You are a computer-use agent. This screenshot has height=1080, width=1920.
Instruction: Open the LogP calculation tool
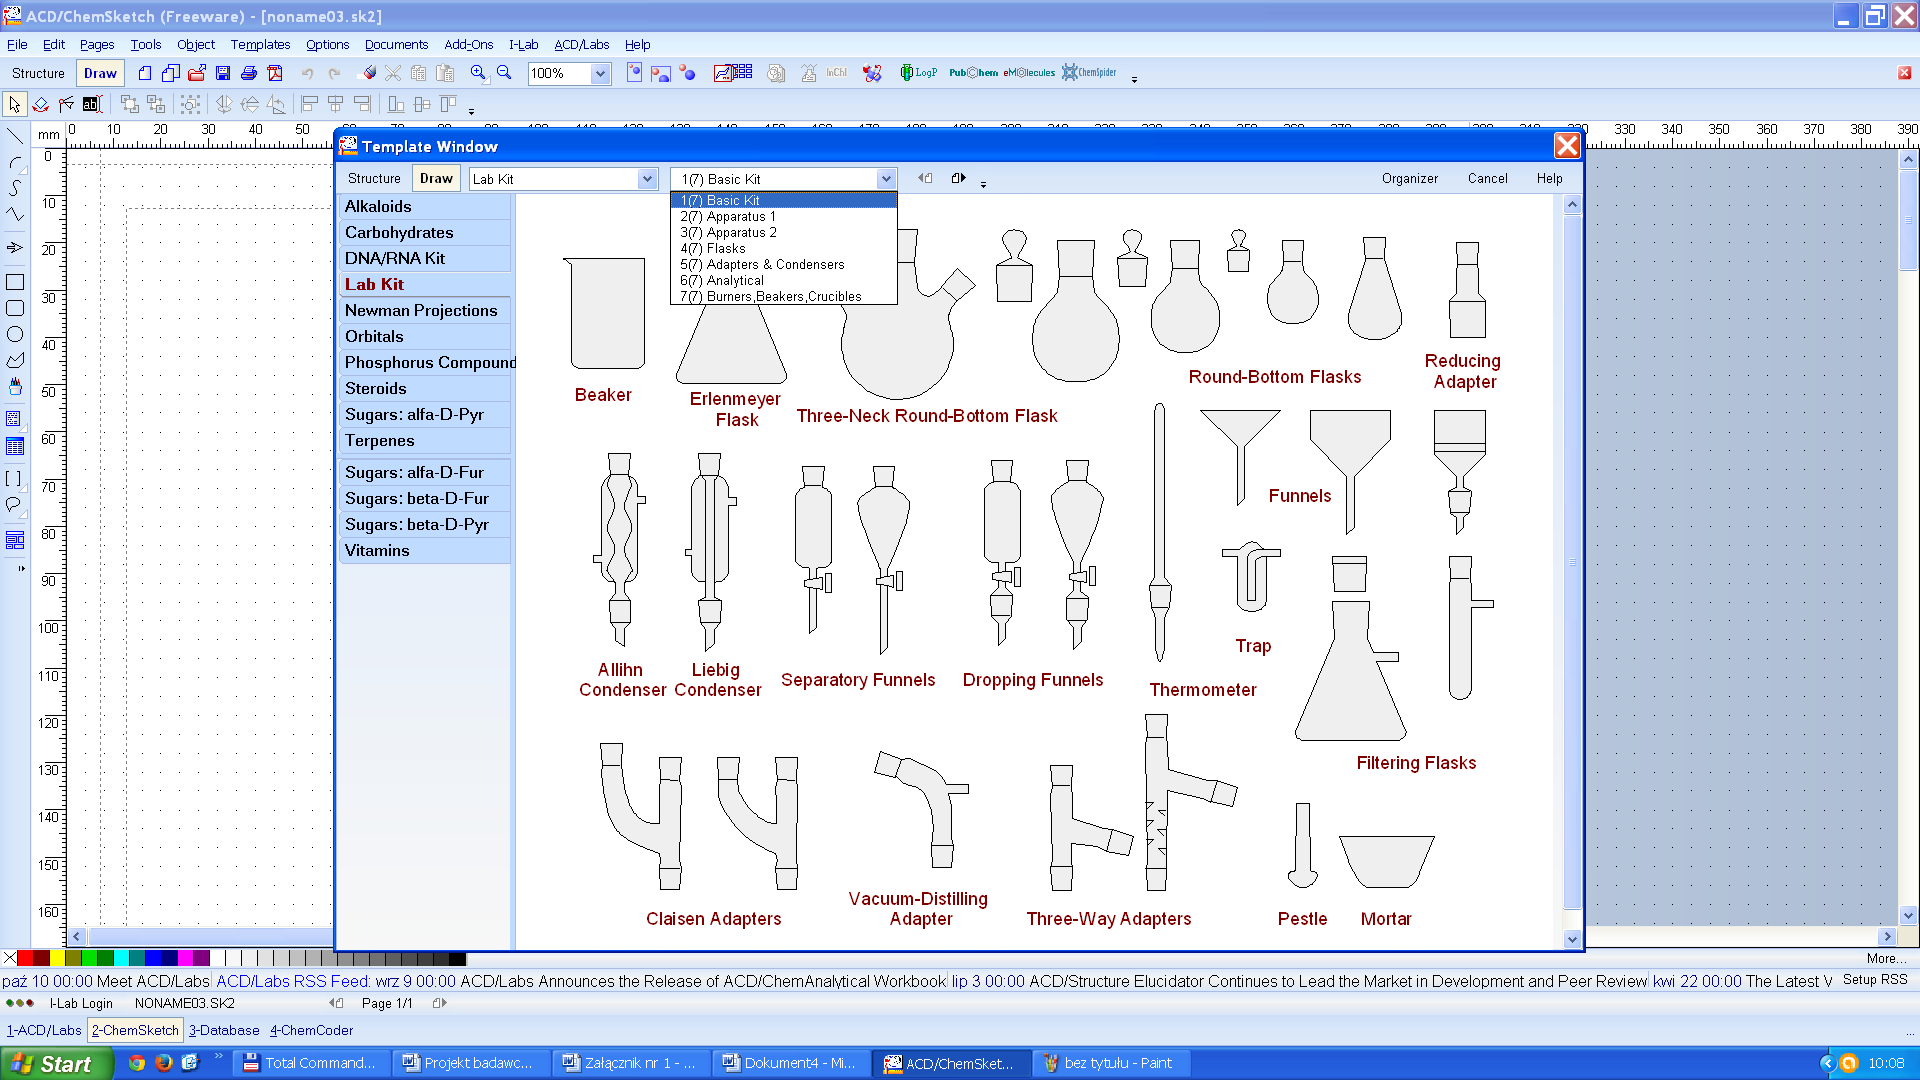click(918, 73)
